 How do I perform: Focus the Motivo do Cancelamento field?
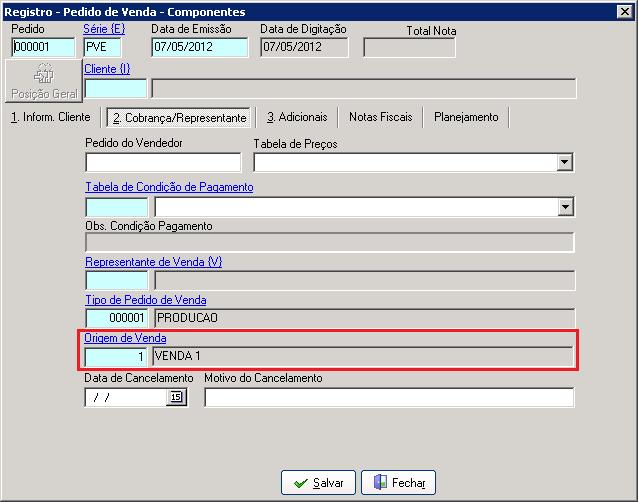(389, 397)
